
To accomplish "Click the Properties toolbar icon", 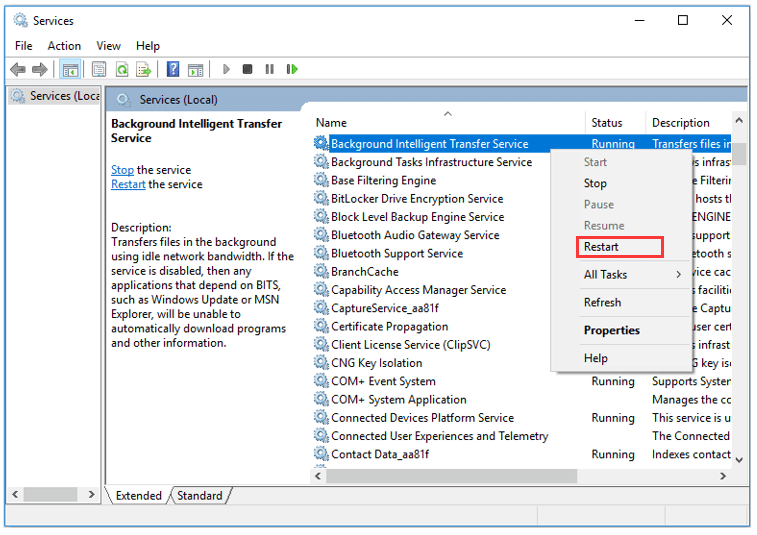I will click(x=99, y=70).
